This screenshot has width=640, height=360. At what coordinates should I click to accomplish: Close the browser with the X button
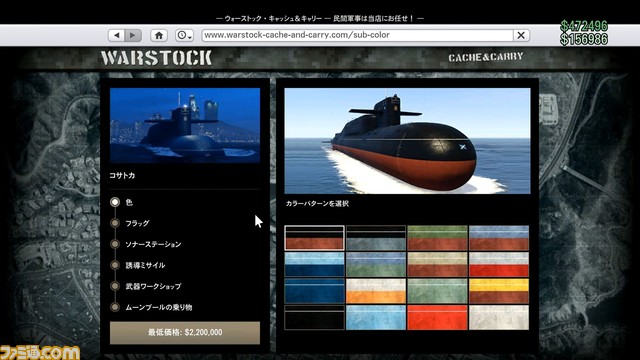pyautogui.click(x=521, y=36)
